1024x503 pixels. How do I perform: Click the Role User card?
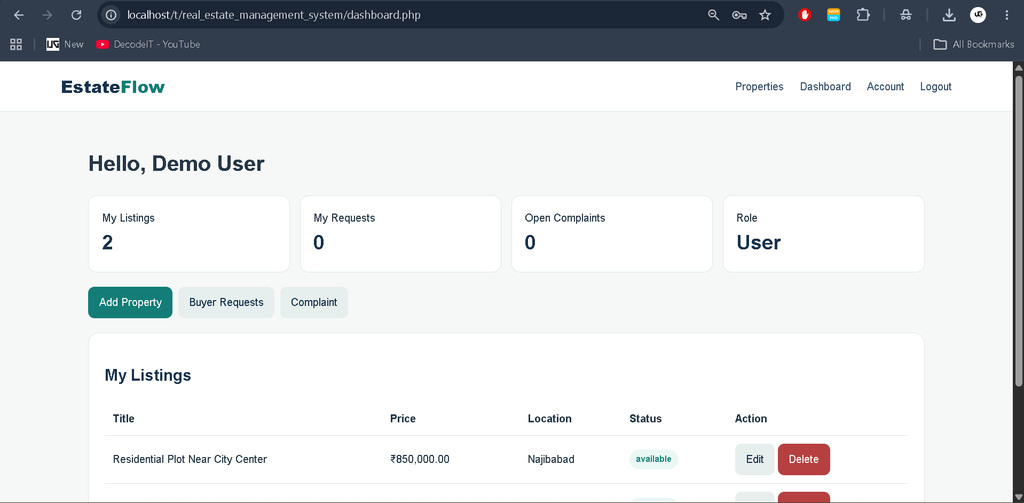[x=824, y=234]
